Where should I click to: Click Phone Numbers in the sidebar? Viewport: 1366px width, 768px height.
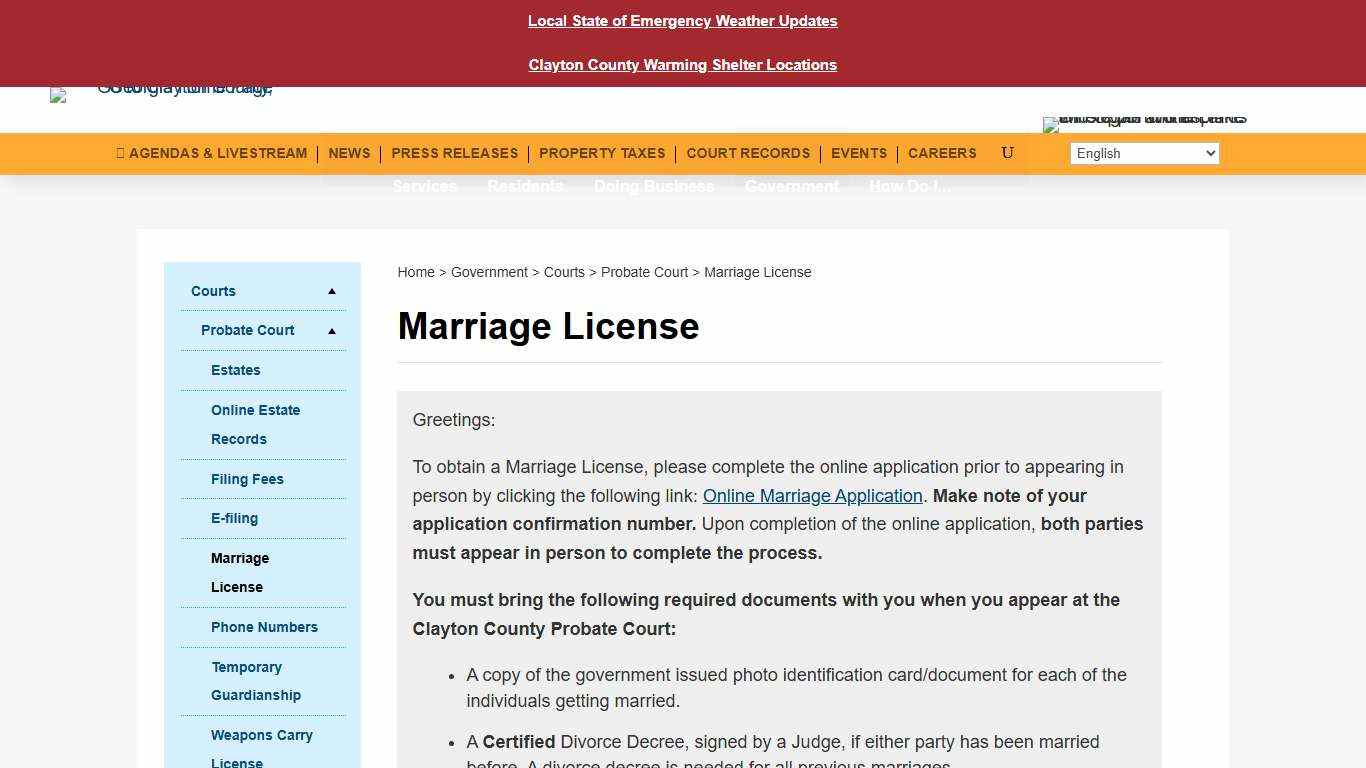(264, 627)
